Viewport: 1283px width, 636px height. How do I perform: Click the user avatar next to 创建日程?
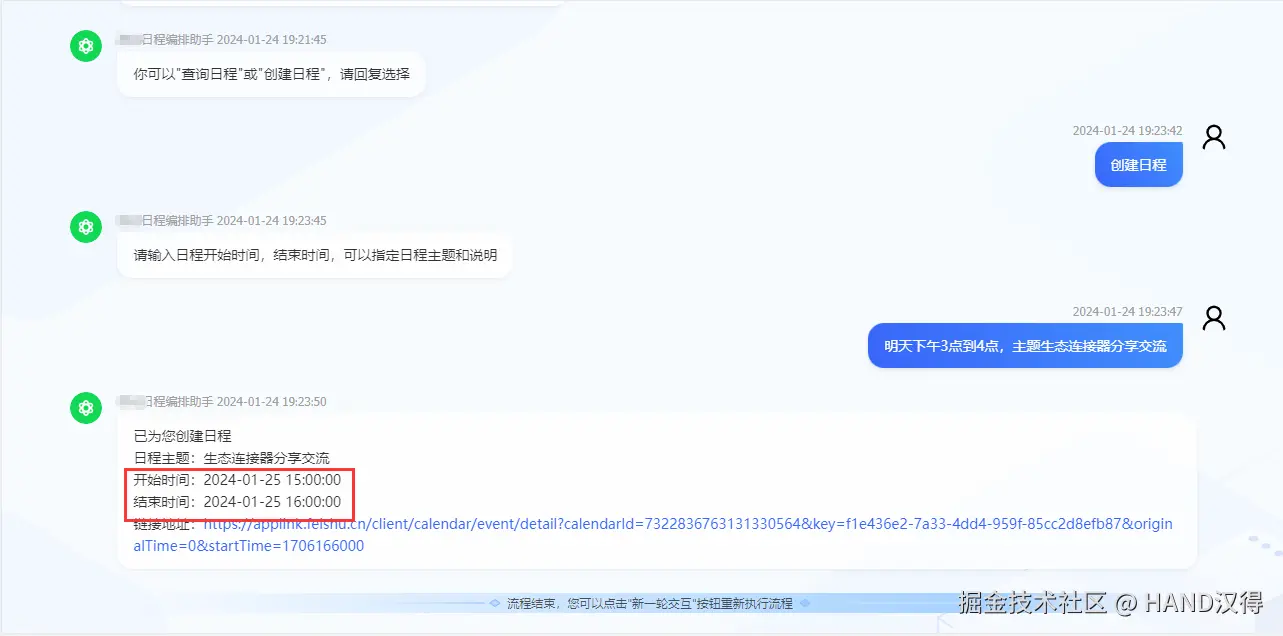tap(1214, 137)
